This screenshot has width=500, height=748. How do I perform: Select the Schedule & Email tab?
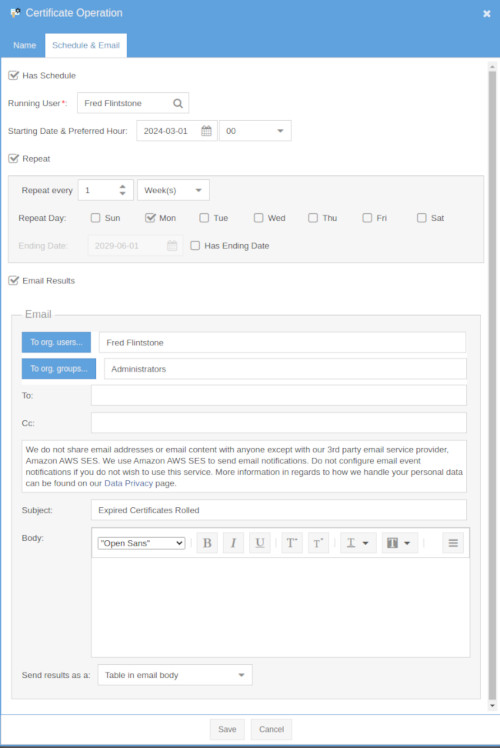[x=86, y=45]
